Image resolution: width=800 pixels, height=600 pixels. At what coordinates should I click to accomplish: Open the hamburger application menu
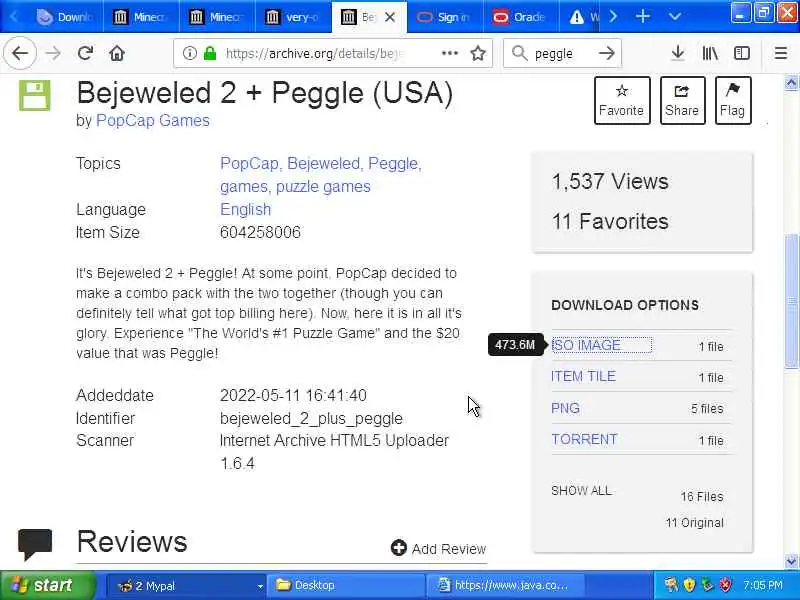click(781, 53)
